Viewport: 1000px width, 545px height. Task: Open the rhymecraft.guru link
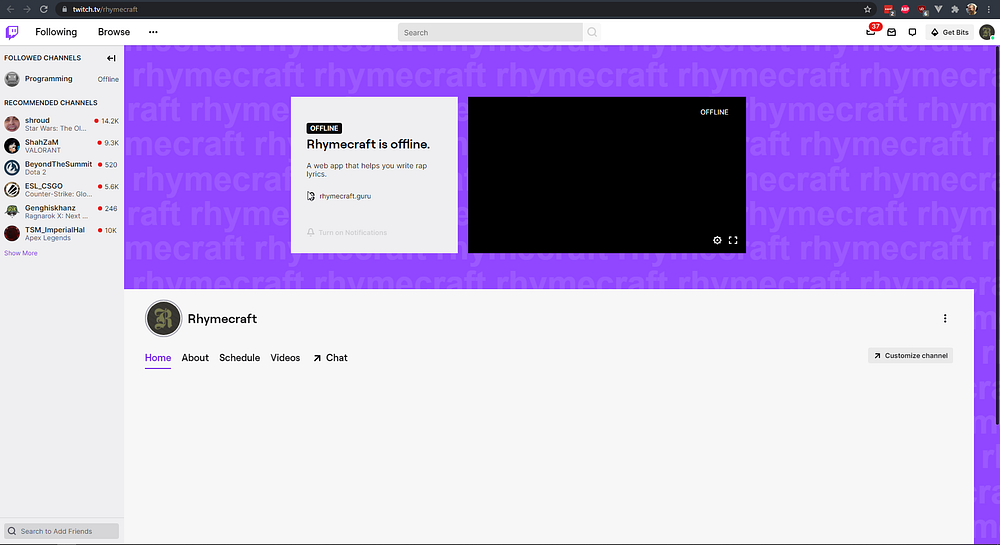click(345, 196)
